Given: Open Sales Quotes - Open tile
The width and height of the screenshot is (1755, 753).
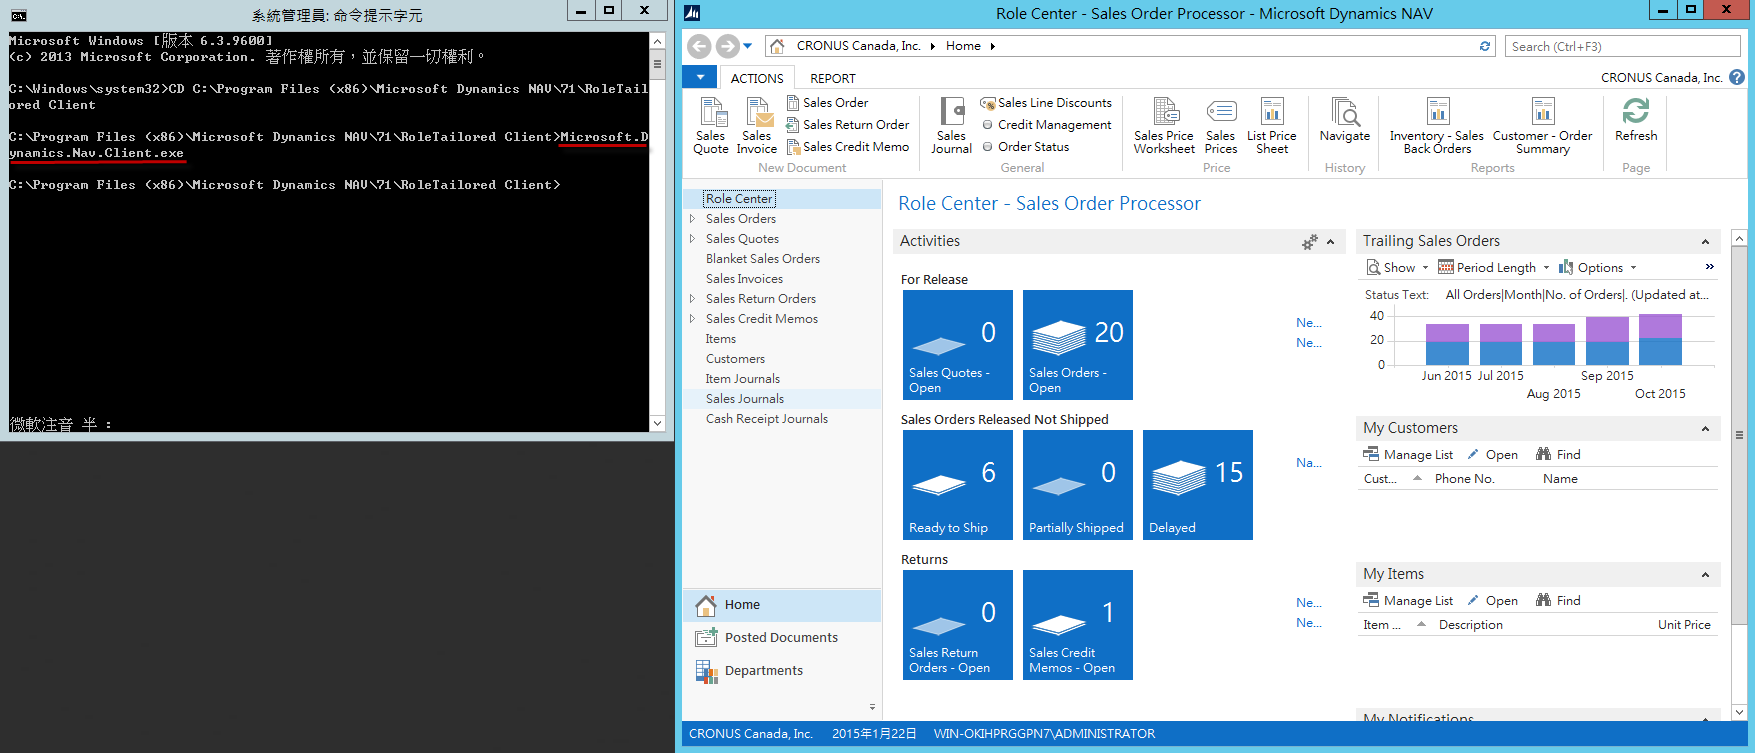Looking at the screenshot, I should coord(958,345).
